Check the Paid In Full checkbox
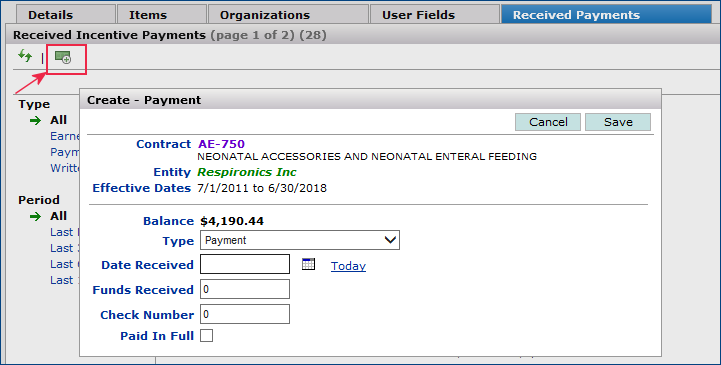 [x=206, y=336]
